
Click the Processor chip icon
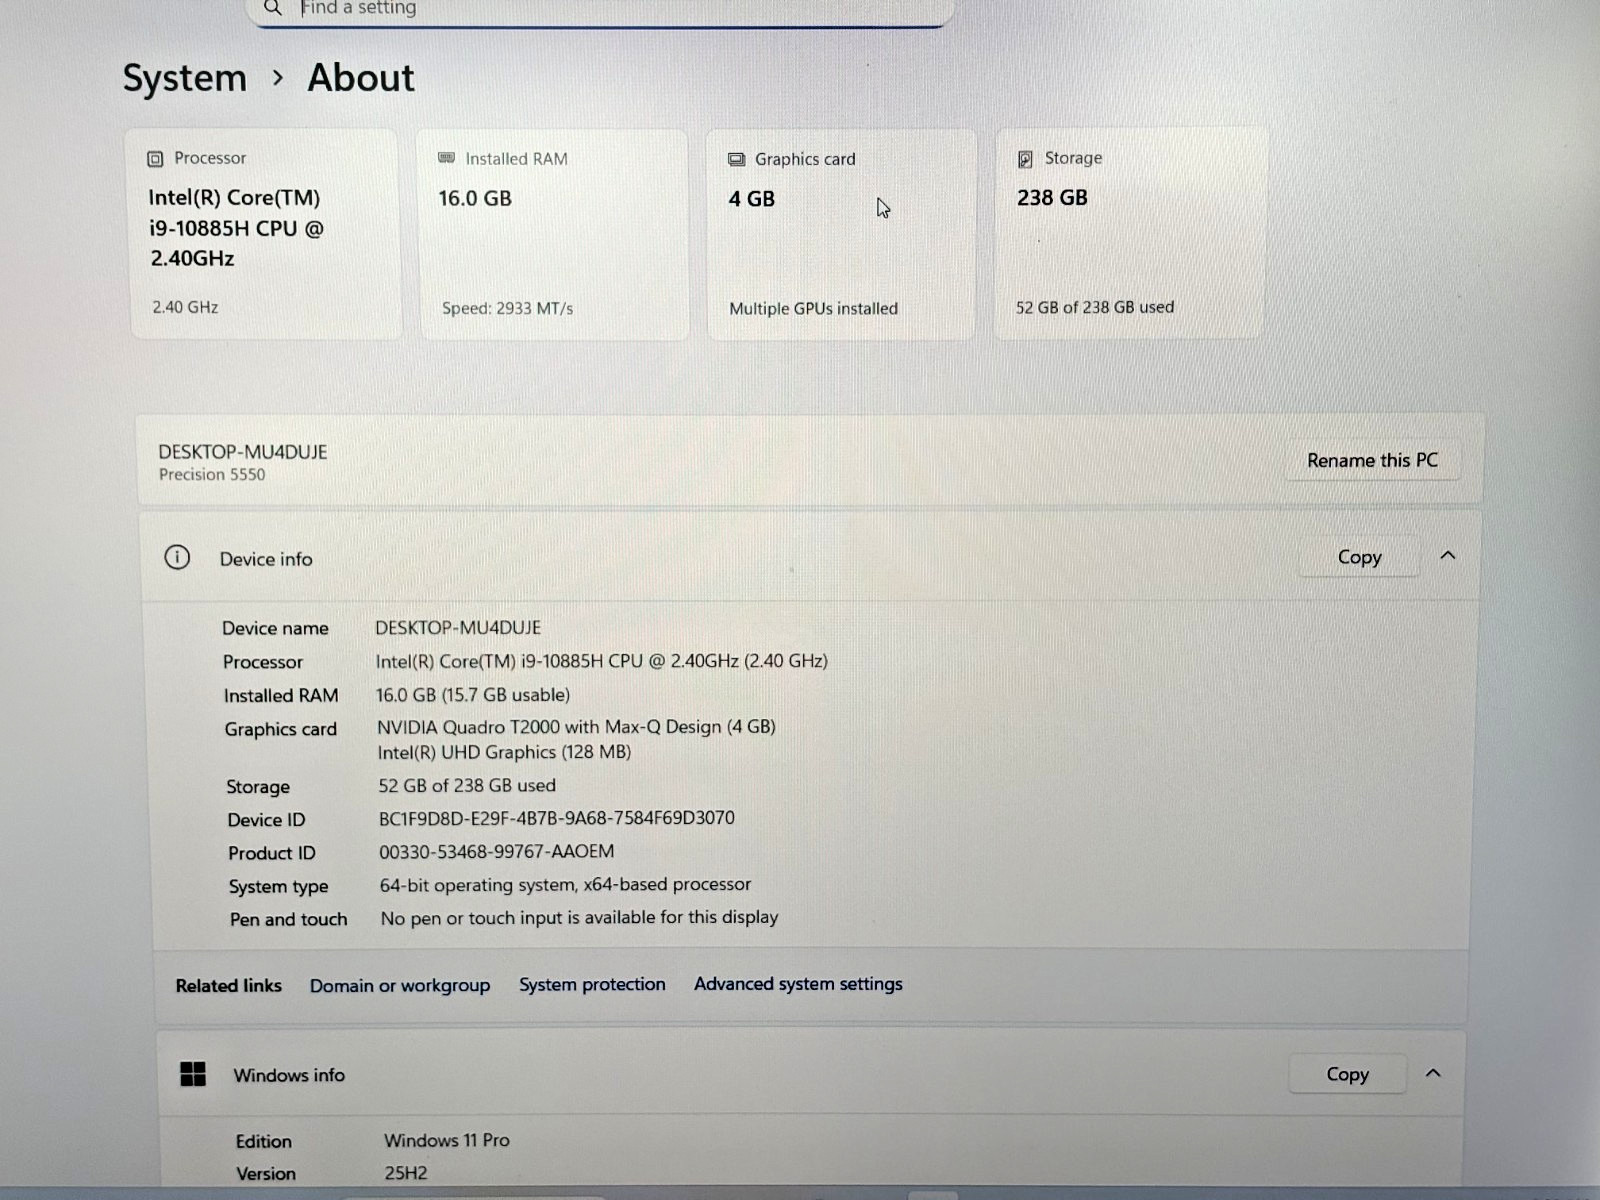(x=155, y=159)
